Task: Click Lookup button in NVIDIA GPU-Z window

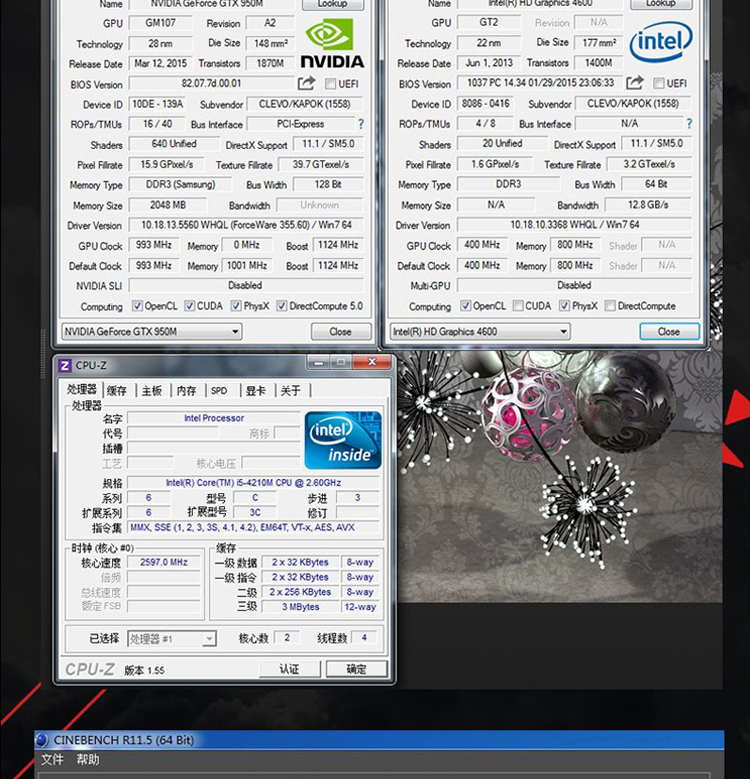Action: click(333, 4)
